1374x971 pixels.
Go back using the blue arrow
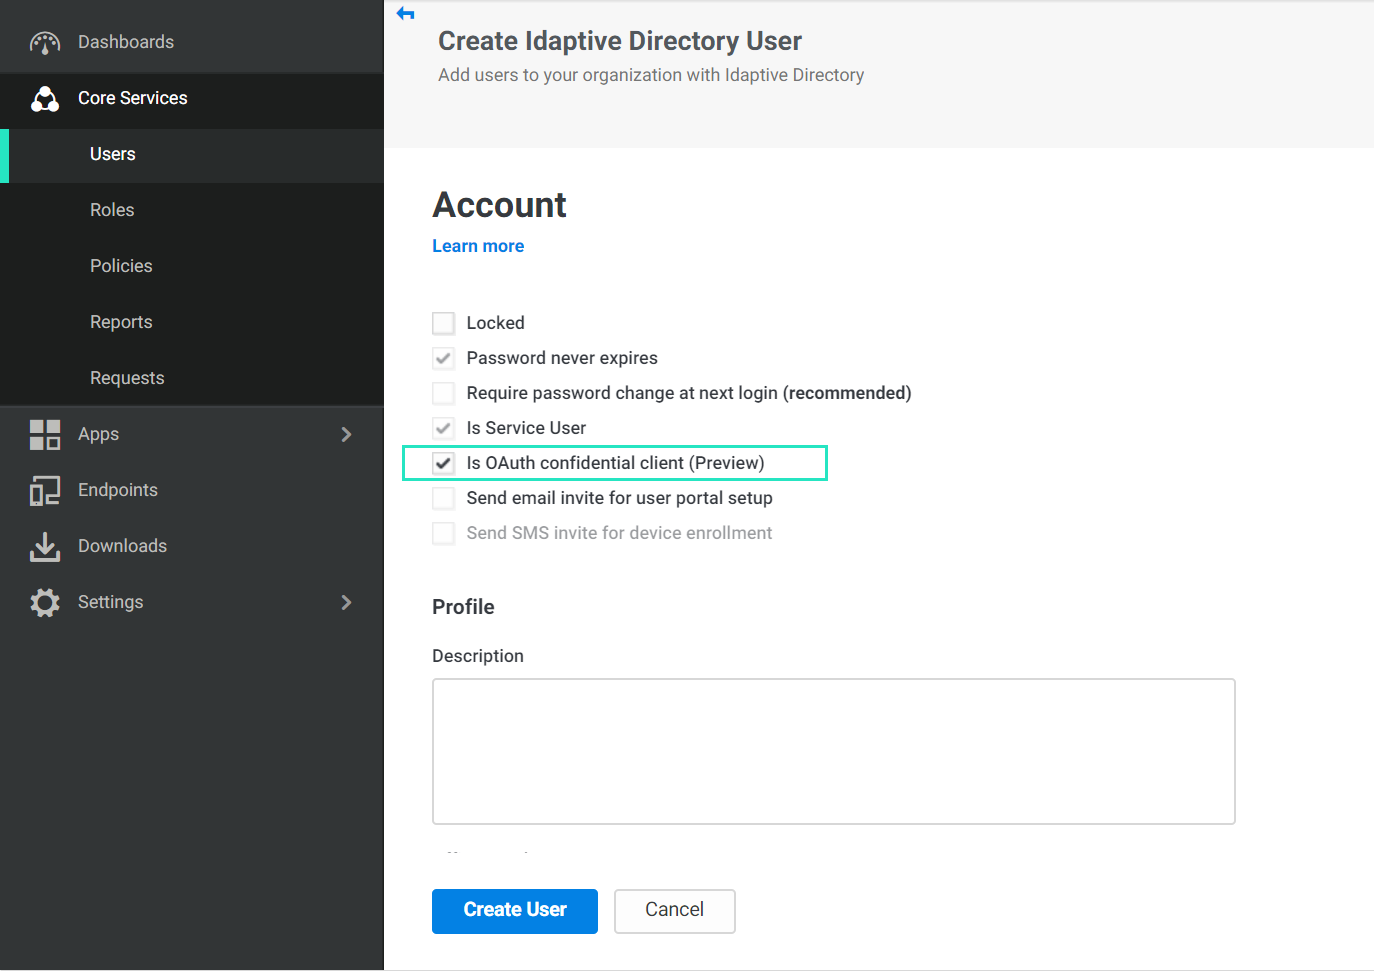pyautogui.click(x=405, y=13)
